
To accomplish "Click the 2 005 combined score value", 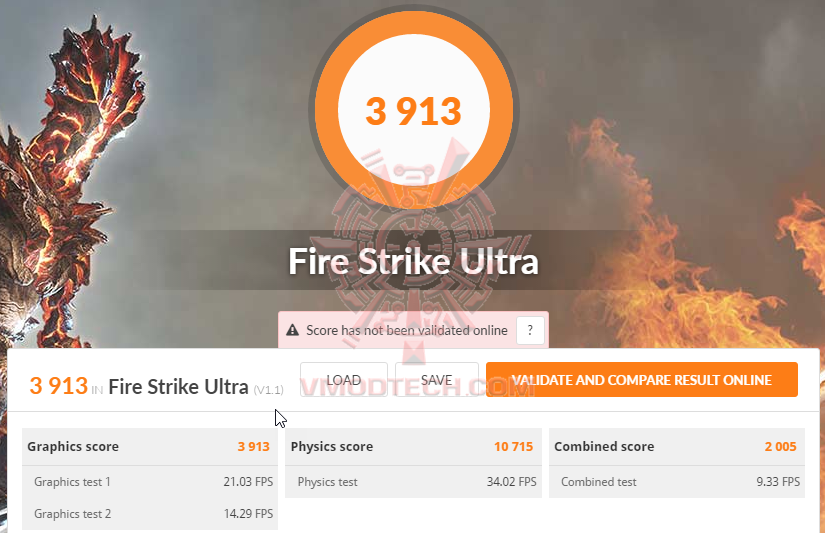I will coord(781,447).
